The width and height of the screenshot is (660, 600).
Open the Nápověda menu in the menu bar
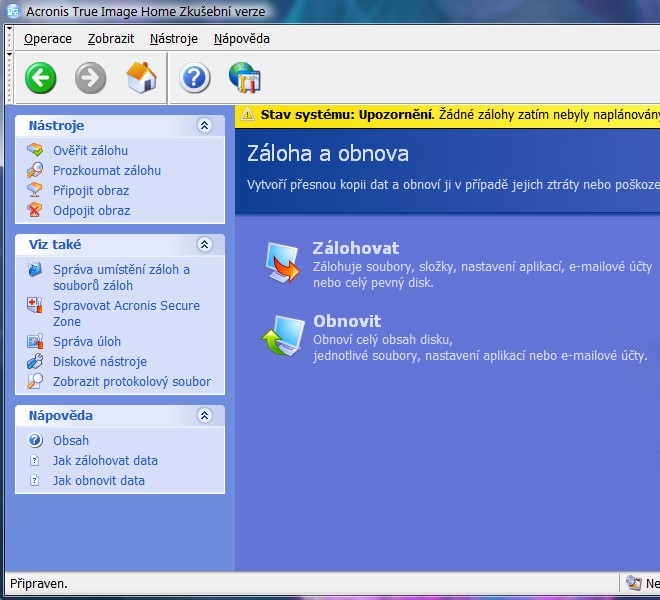(242, 39)
